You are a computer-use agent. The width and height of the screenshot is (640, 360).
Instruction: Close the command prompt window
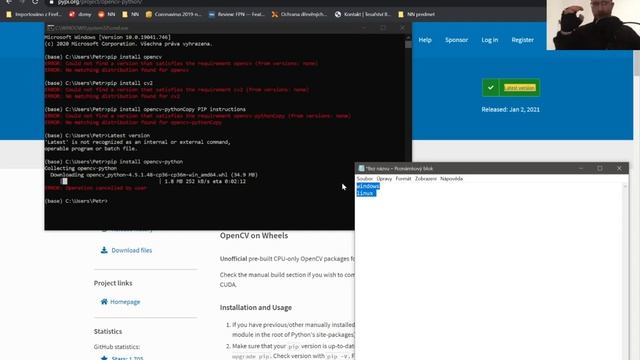(402, 28)
